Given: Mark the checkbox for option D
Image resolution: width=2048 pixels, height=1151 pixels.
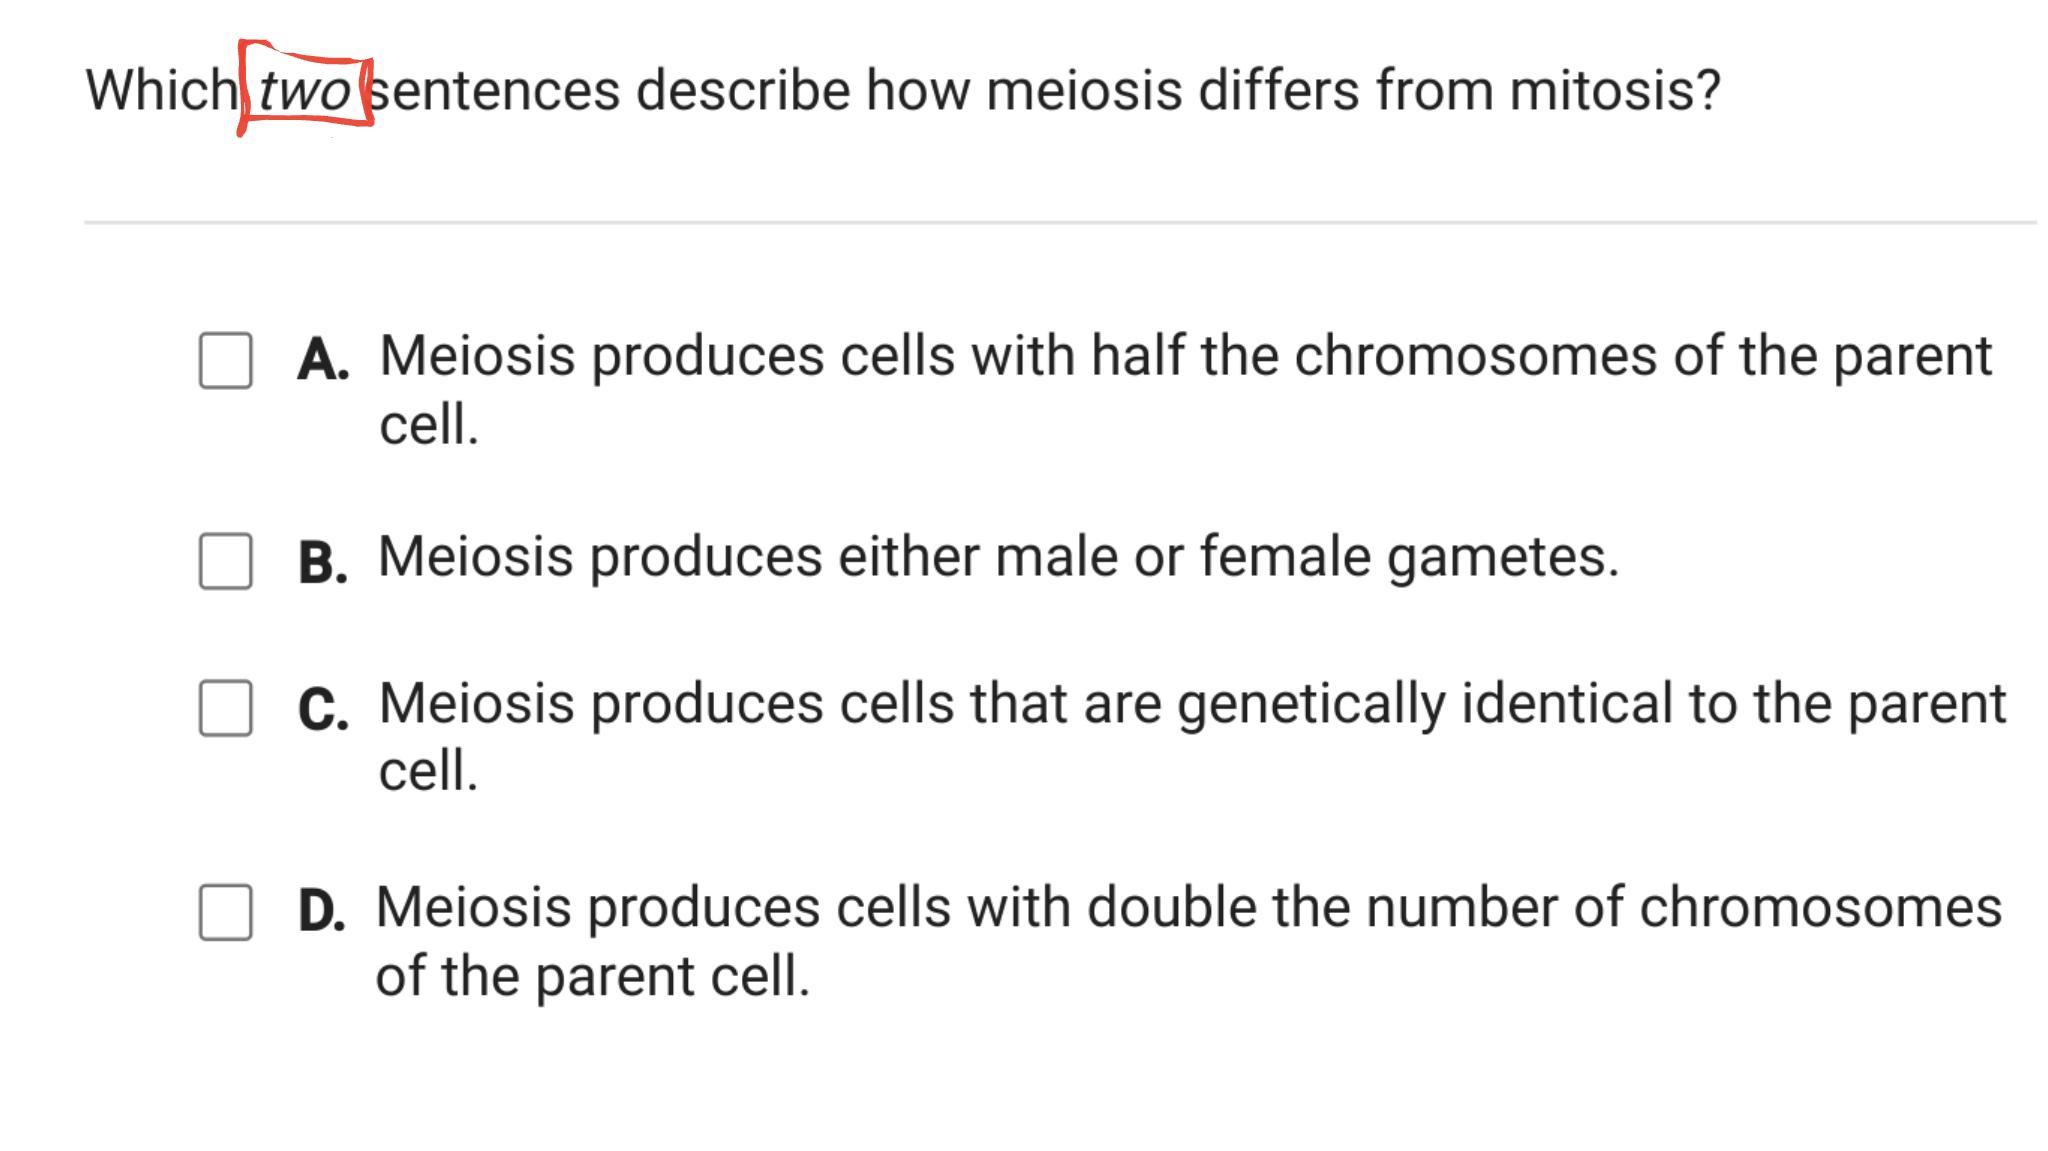Looking at the screenshot, I should 225,912.
